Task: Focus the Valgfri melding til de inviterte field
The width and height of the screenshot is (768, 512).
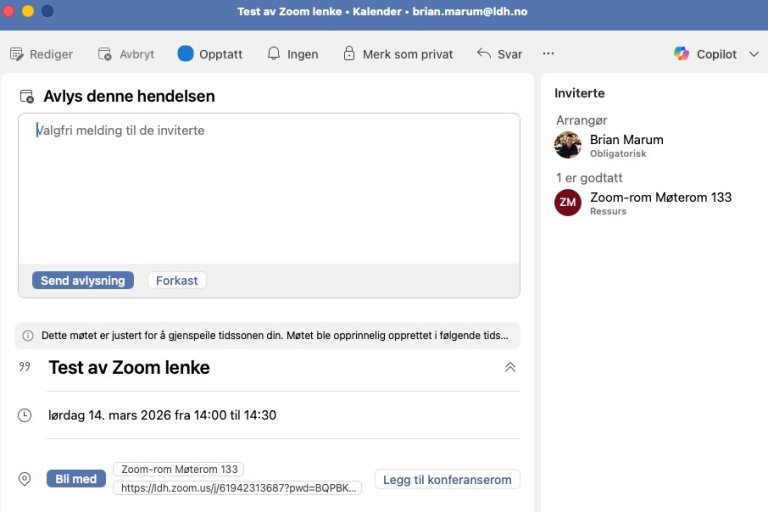Action: pyautogui.click(x=269, y=189)
